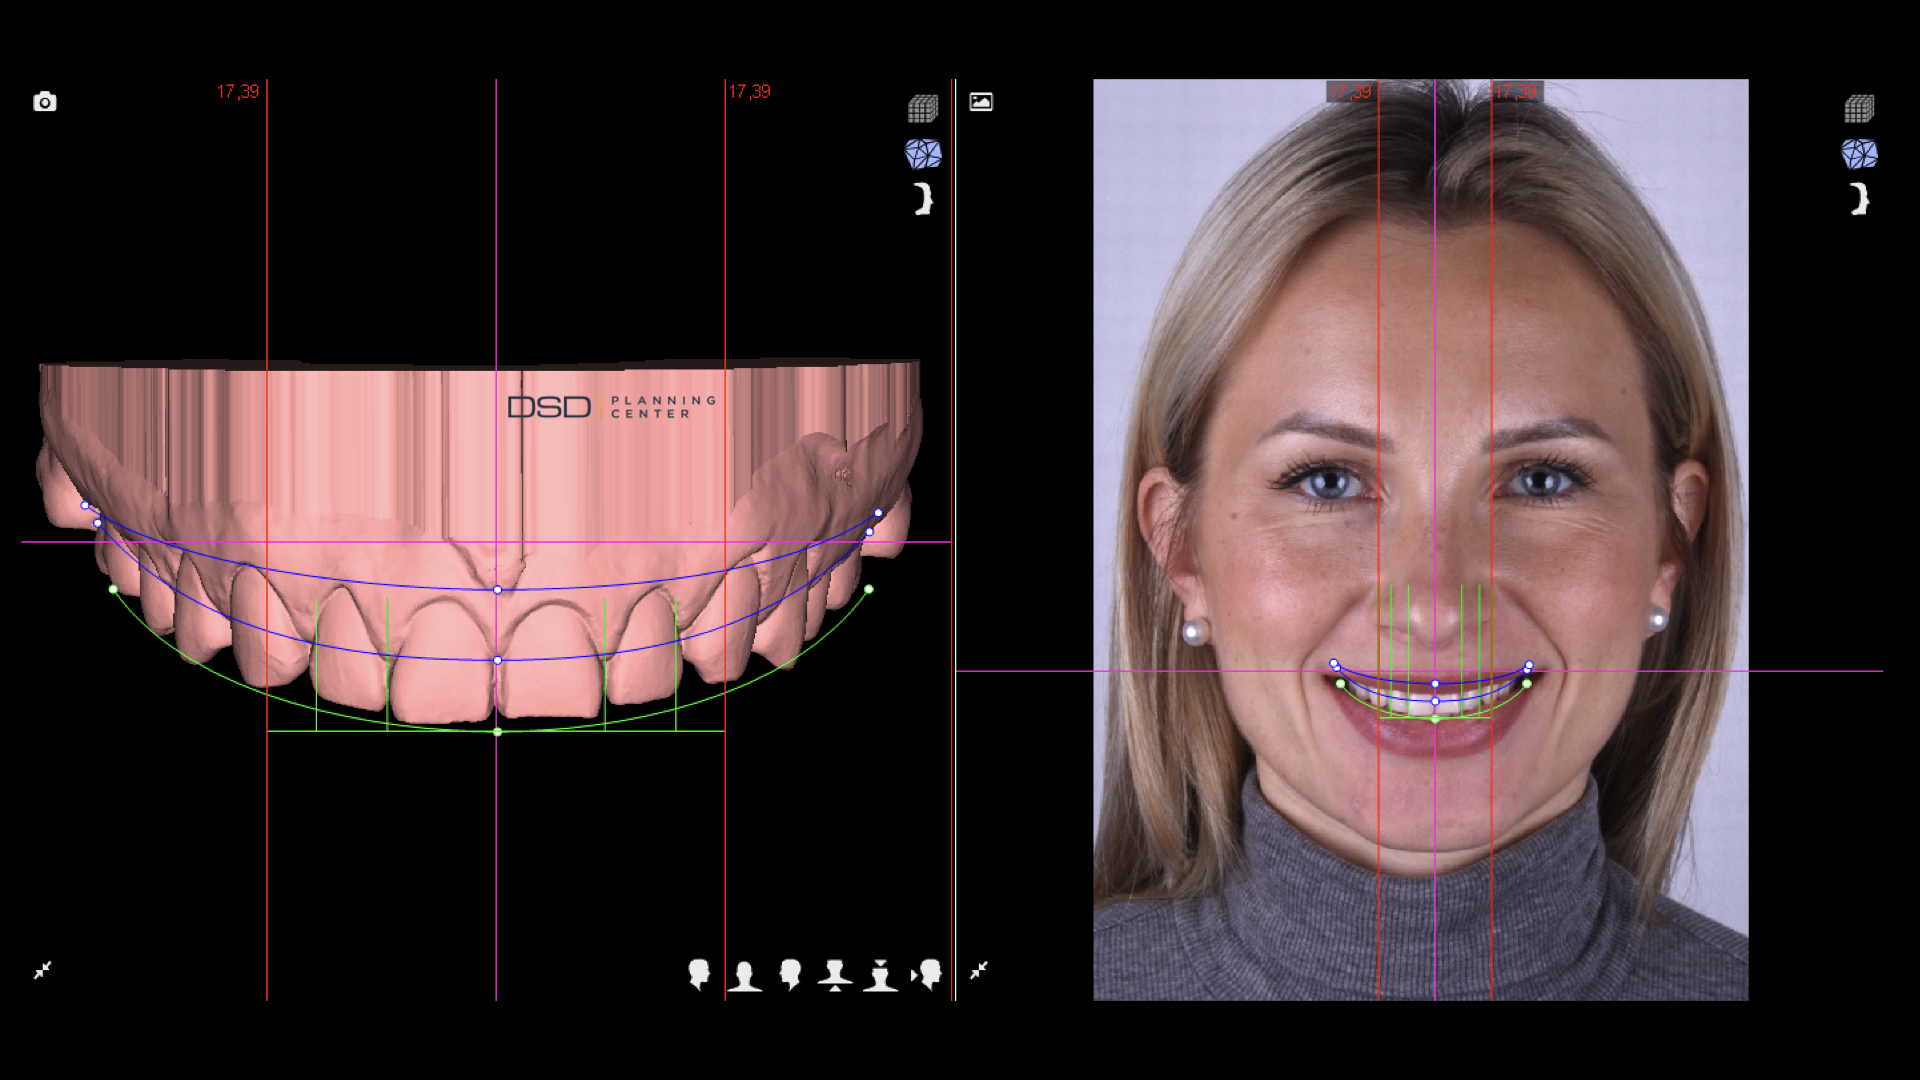The width and height of the screenshot is (1920, 1080).
Task: Collapse the left 3D model pane
Action: tap(43, 970)
